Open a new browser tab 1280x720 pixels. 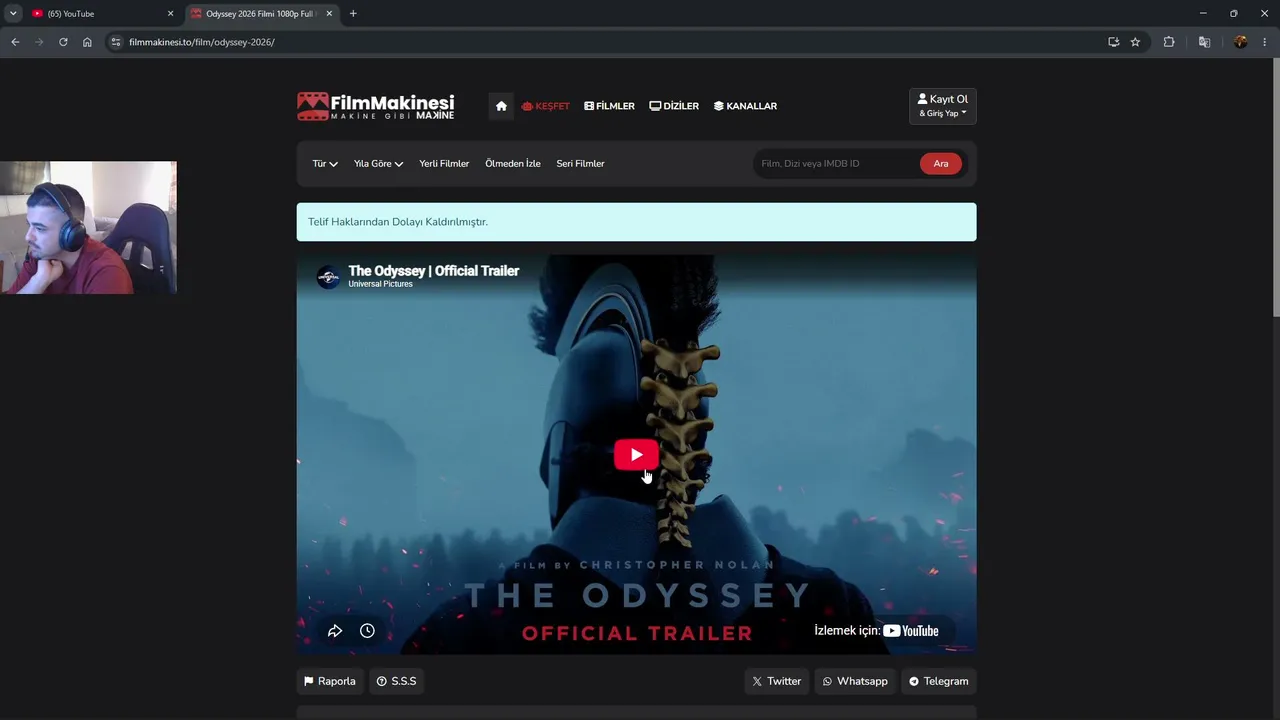pos(353,14)
